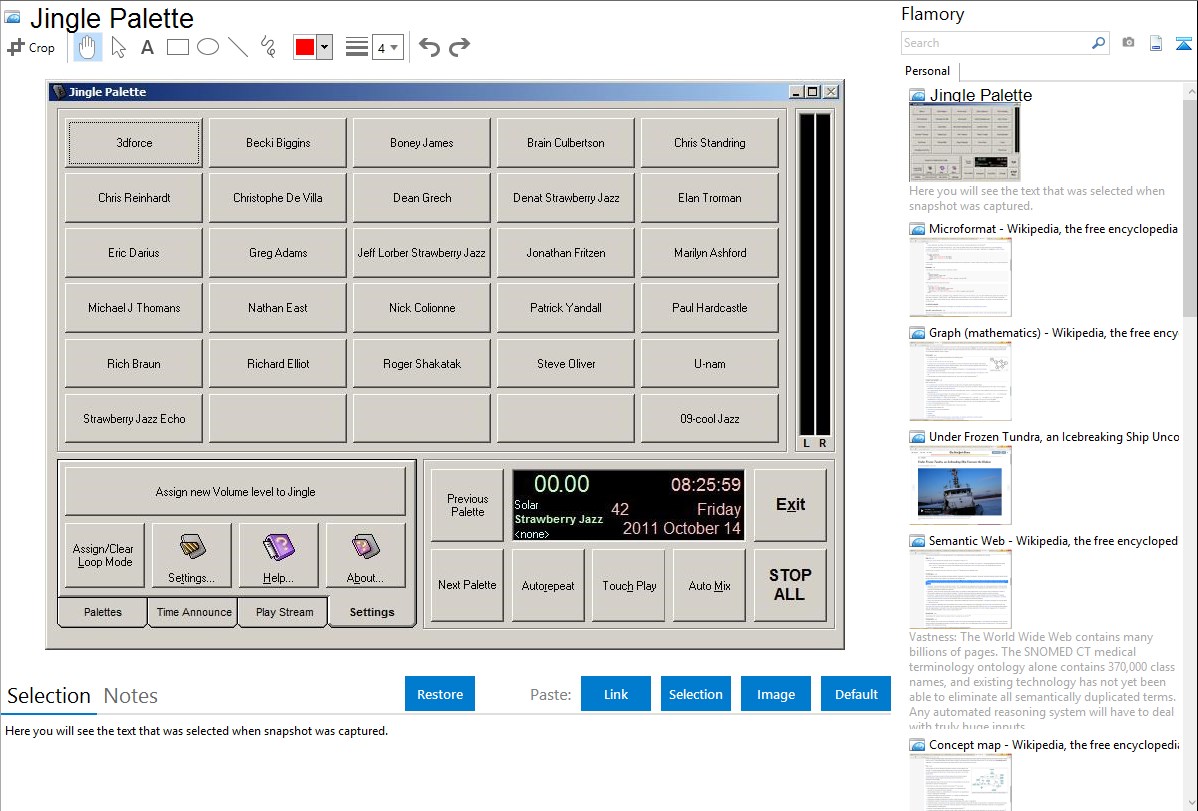Screen dimensions: 1198x811
Task: Open the color picker dropdown arrow
Action: [324, 47]
